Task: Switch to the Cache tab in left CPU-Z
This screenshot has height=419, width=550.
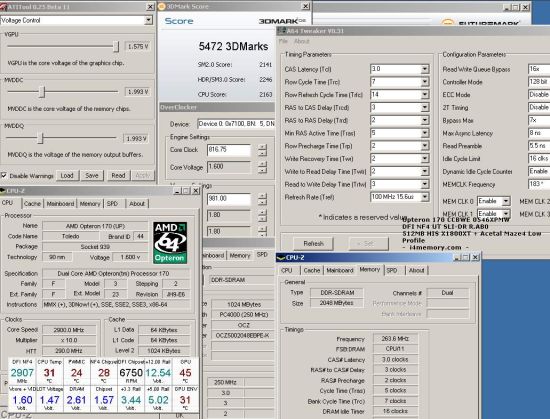Action: 33,204
